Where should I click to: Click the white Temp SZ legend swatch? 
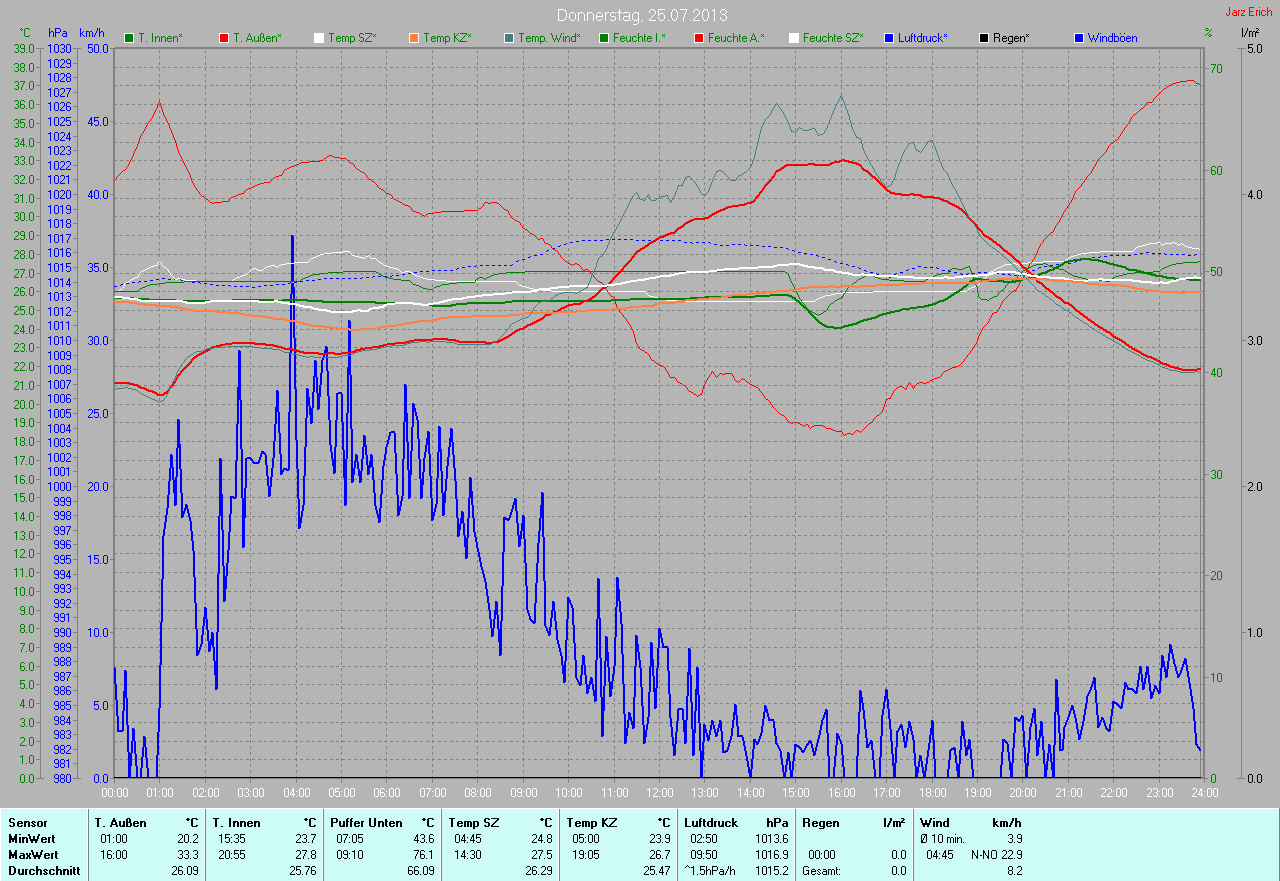coord(319,38)
